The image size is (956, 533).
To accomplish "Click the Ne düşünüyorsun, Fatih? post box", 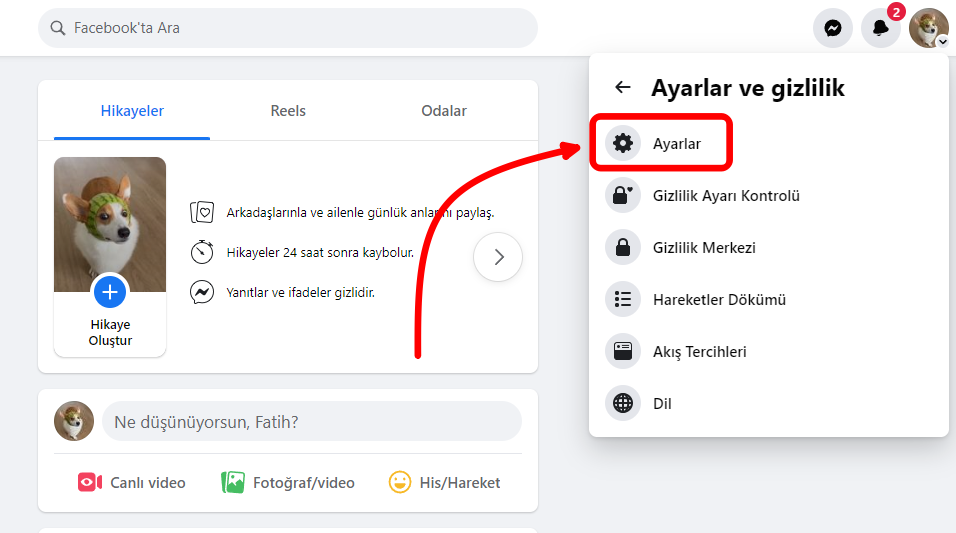I will pos(311,422).
